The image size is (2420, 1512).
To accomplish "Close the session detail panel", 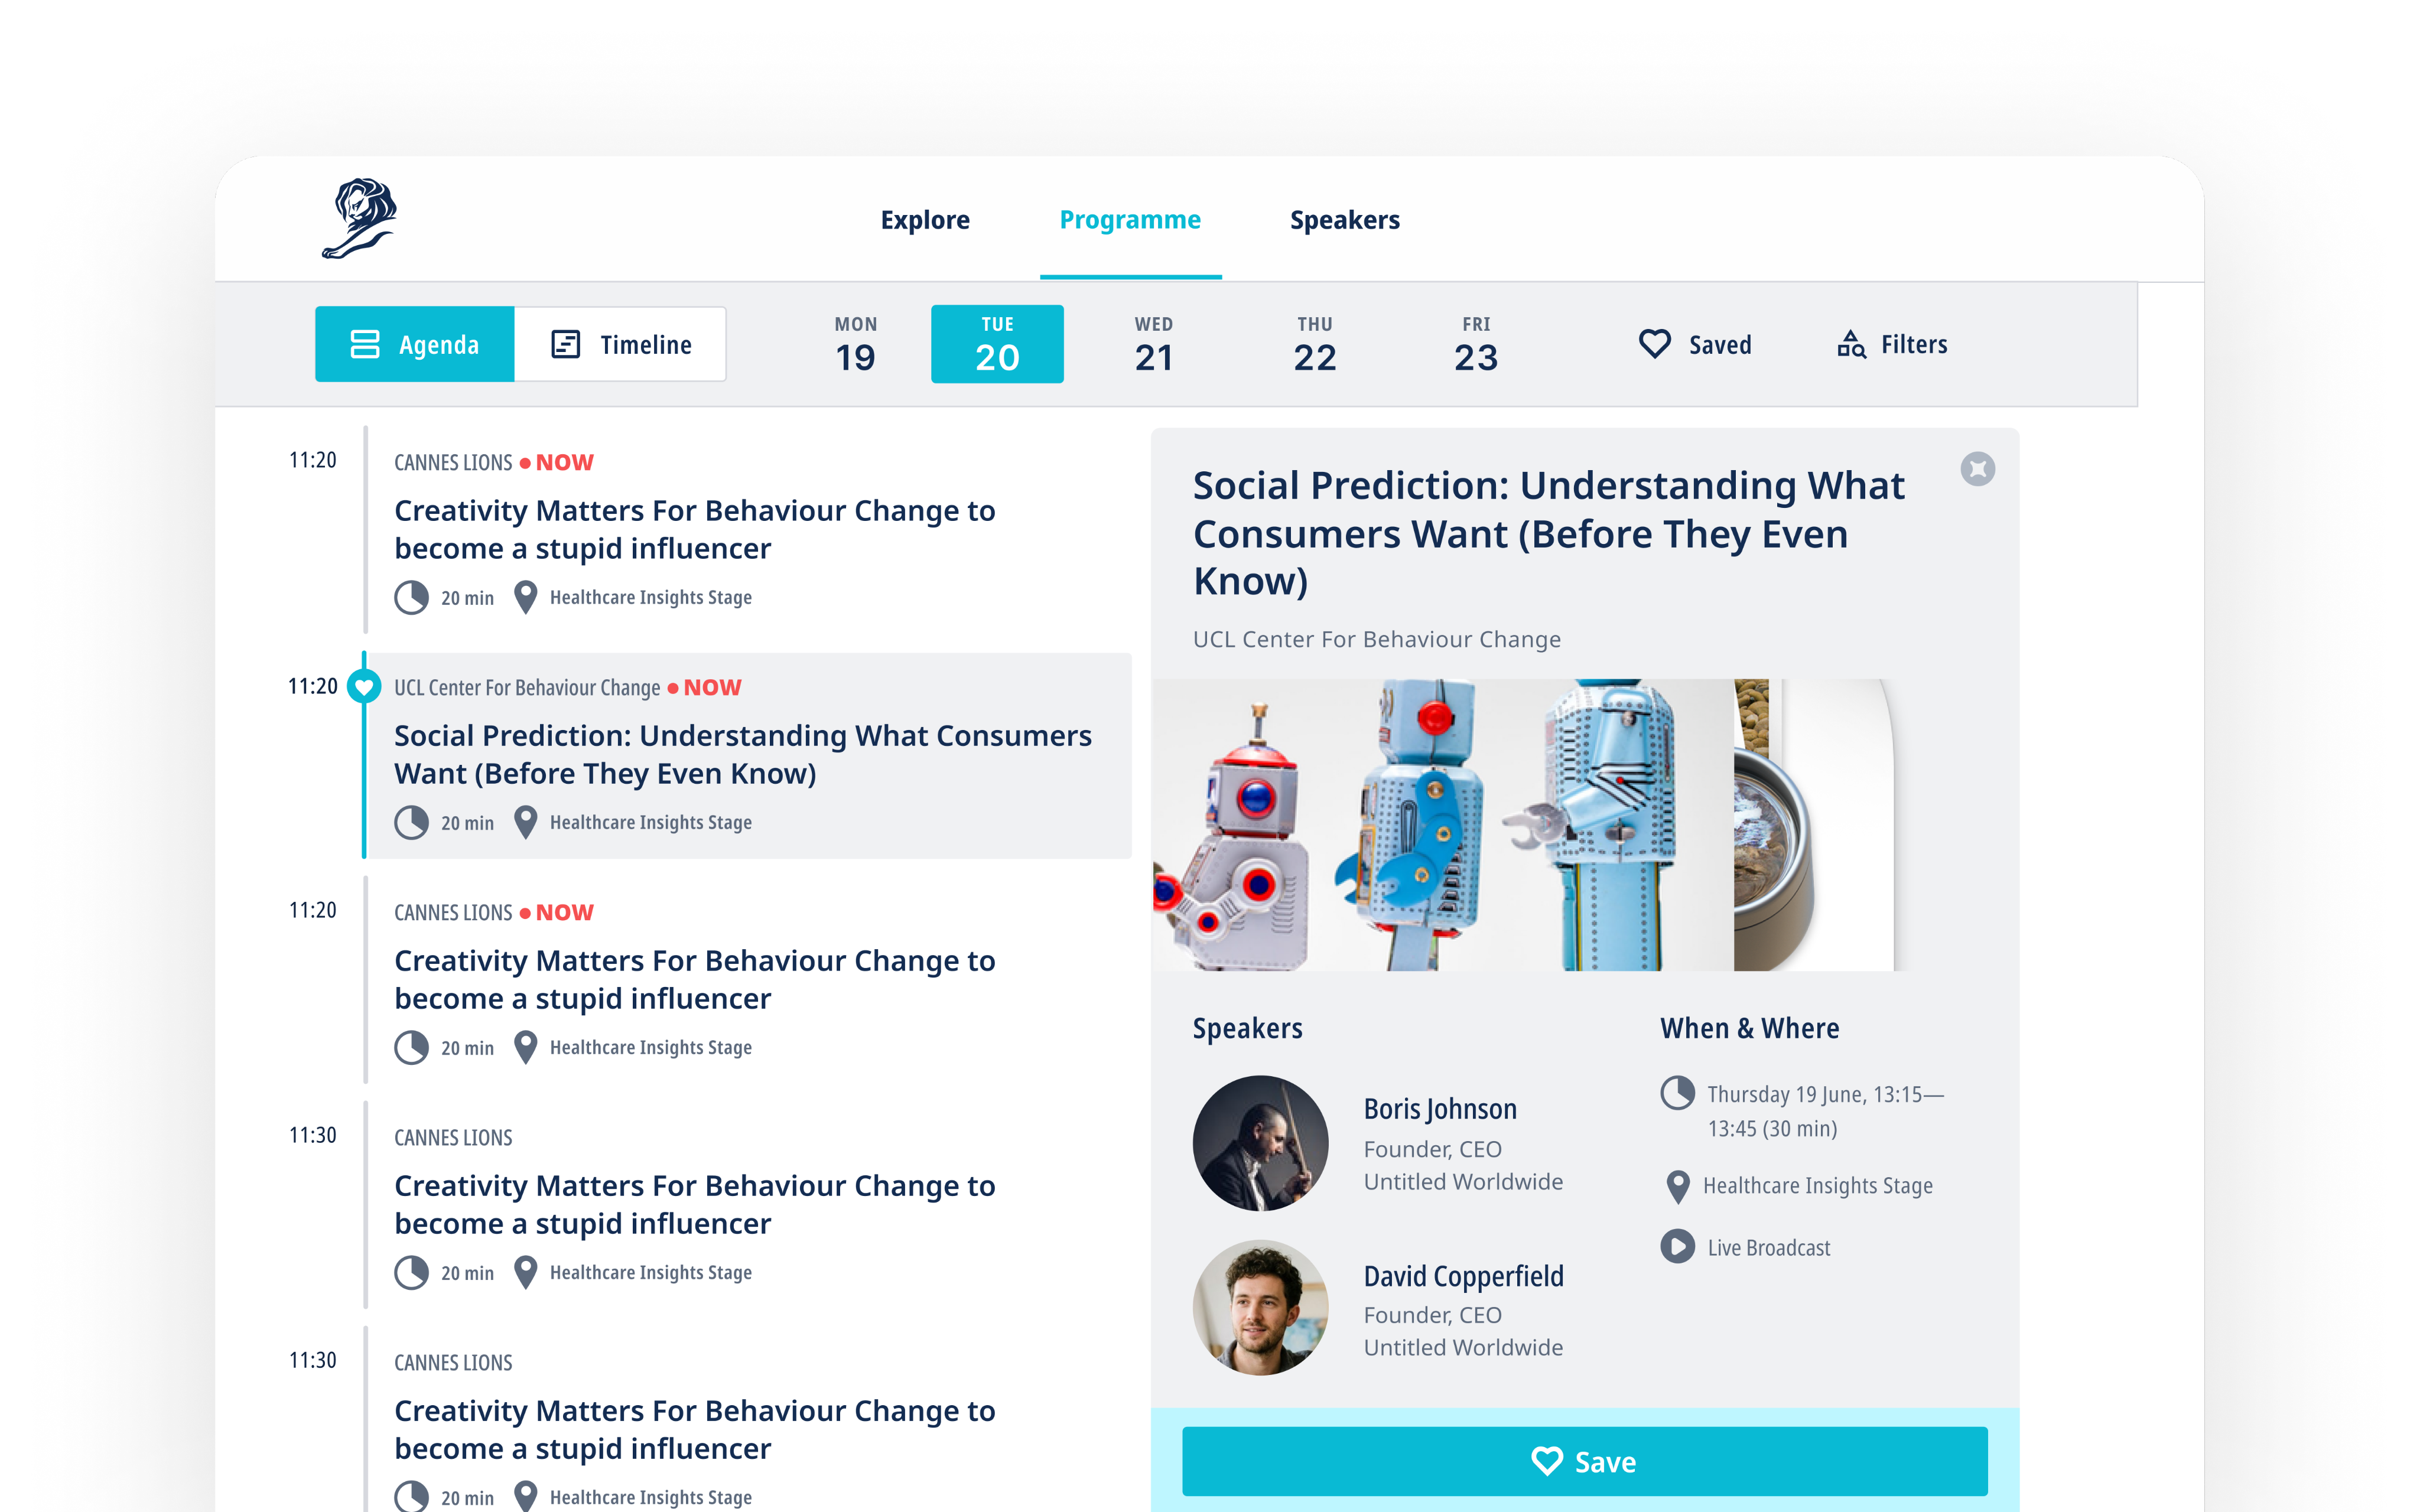I will point(1977,469).
